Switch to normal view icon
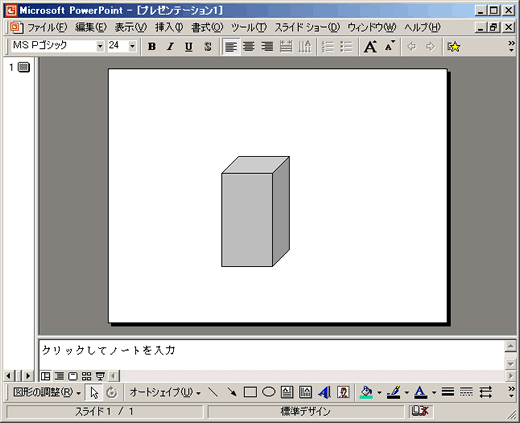Screen dimensions: 520x423 45,376
